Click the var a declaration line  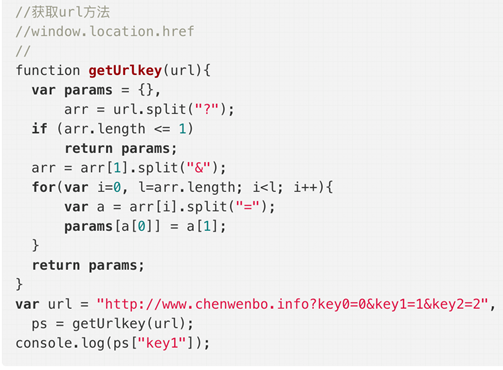[170, 207]
